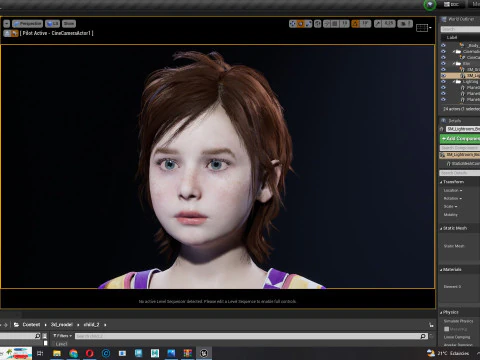Select the translate gizmo tool

pos(293,24)
